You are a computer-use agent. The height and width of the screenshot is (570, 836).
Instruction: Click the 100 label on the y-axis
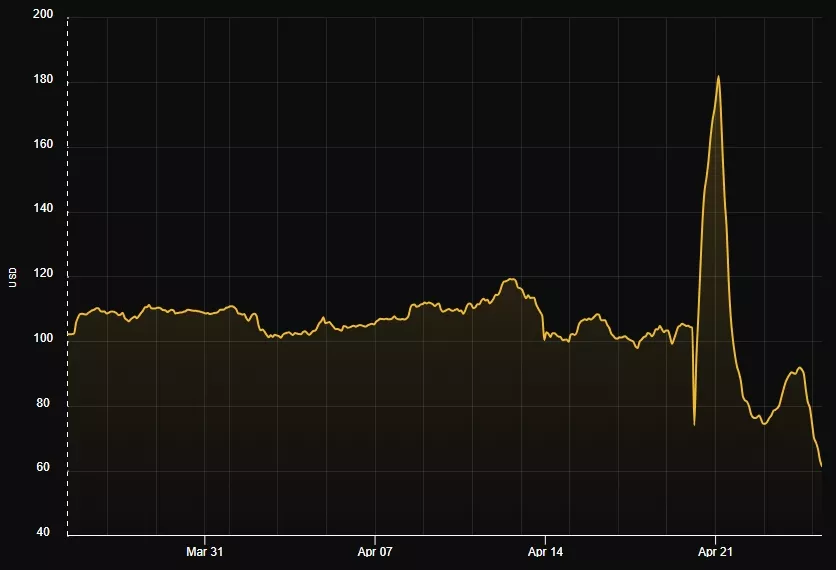tap(43, 338)
